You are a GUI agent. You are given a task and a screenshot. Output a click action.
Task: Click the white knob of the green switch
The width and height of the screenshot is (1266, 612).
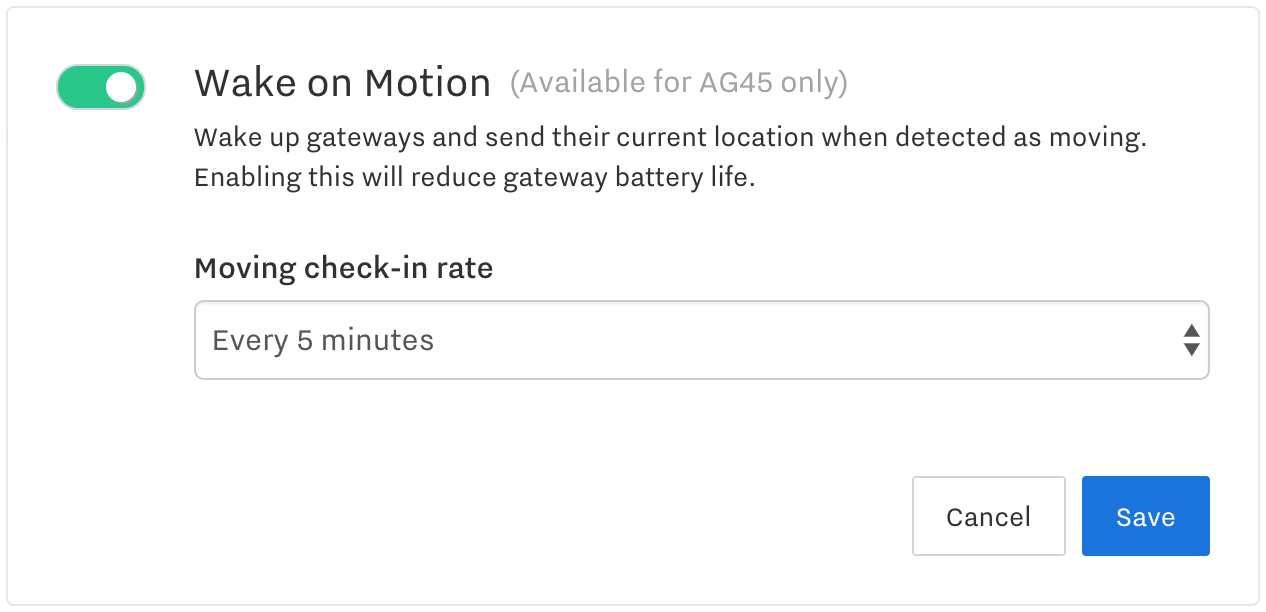(122, 87)
